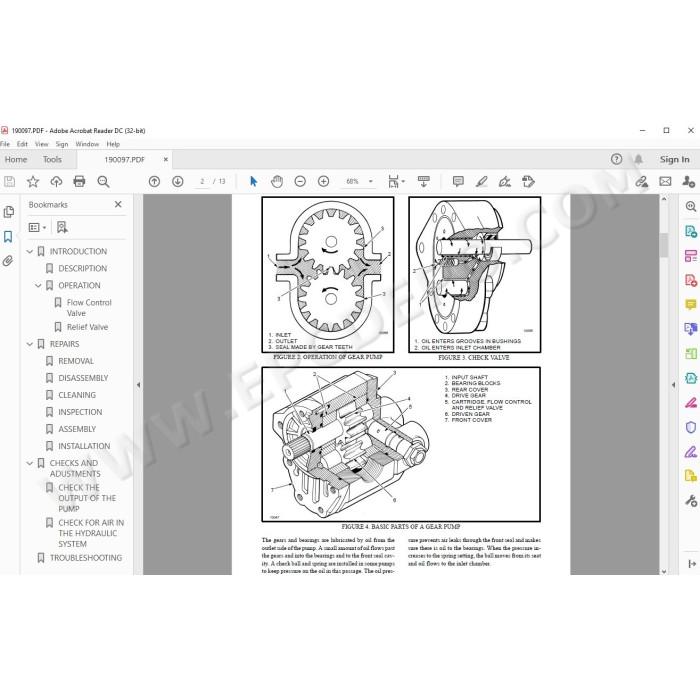Expand the tools pane arrow at bottom
Screen dimensions: 700x700
tap(692, 564)
